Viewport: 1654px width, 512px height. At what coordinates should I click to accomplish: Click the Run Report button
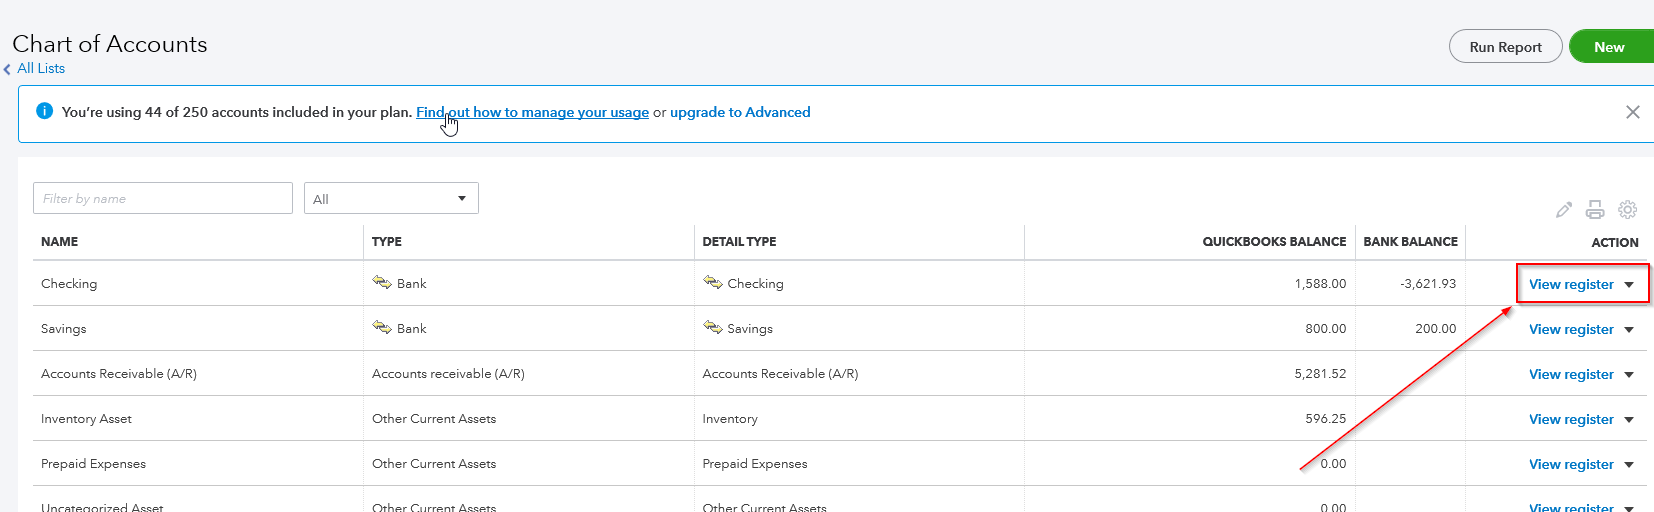coord(1505,47)
